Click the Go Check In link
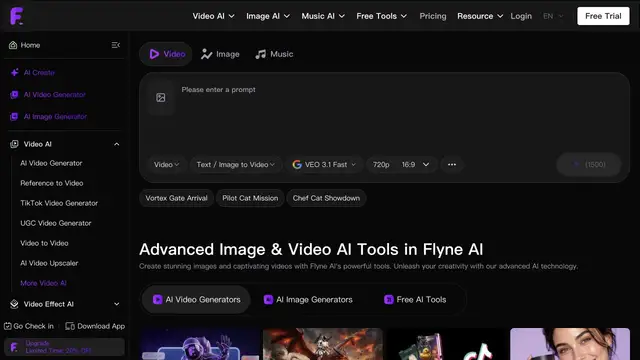Image resolution: width=640 pixels, height=360 pixels. point(29,326)
